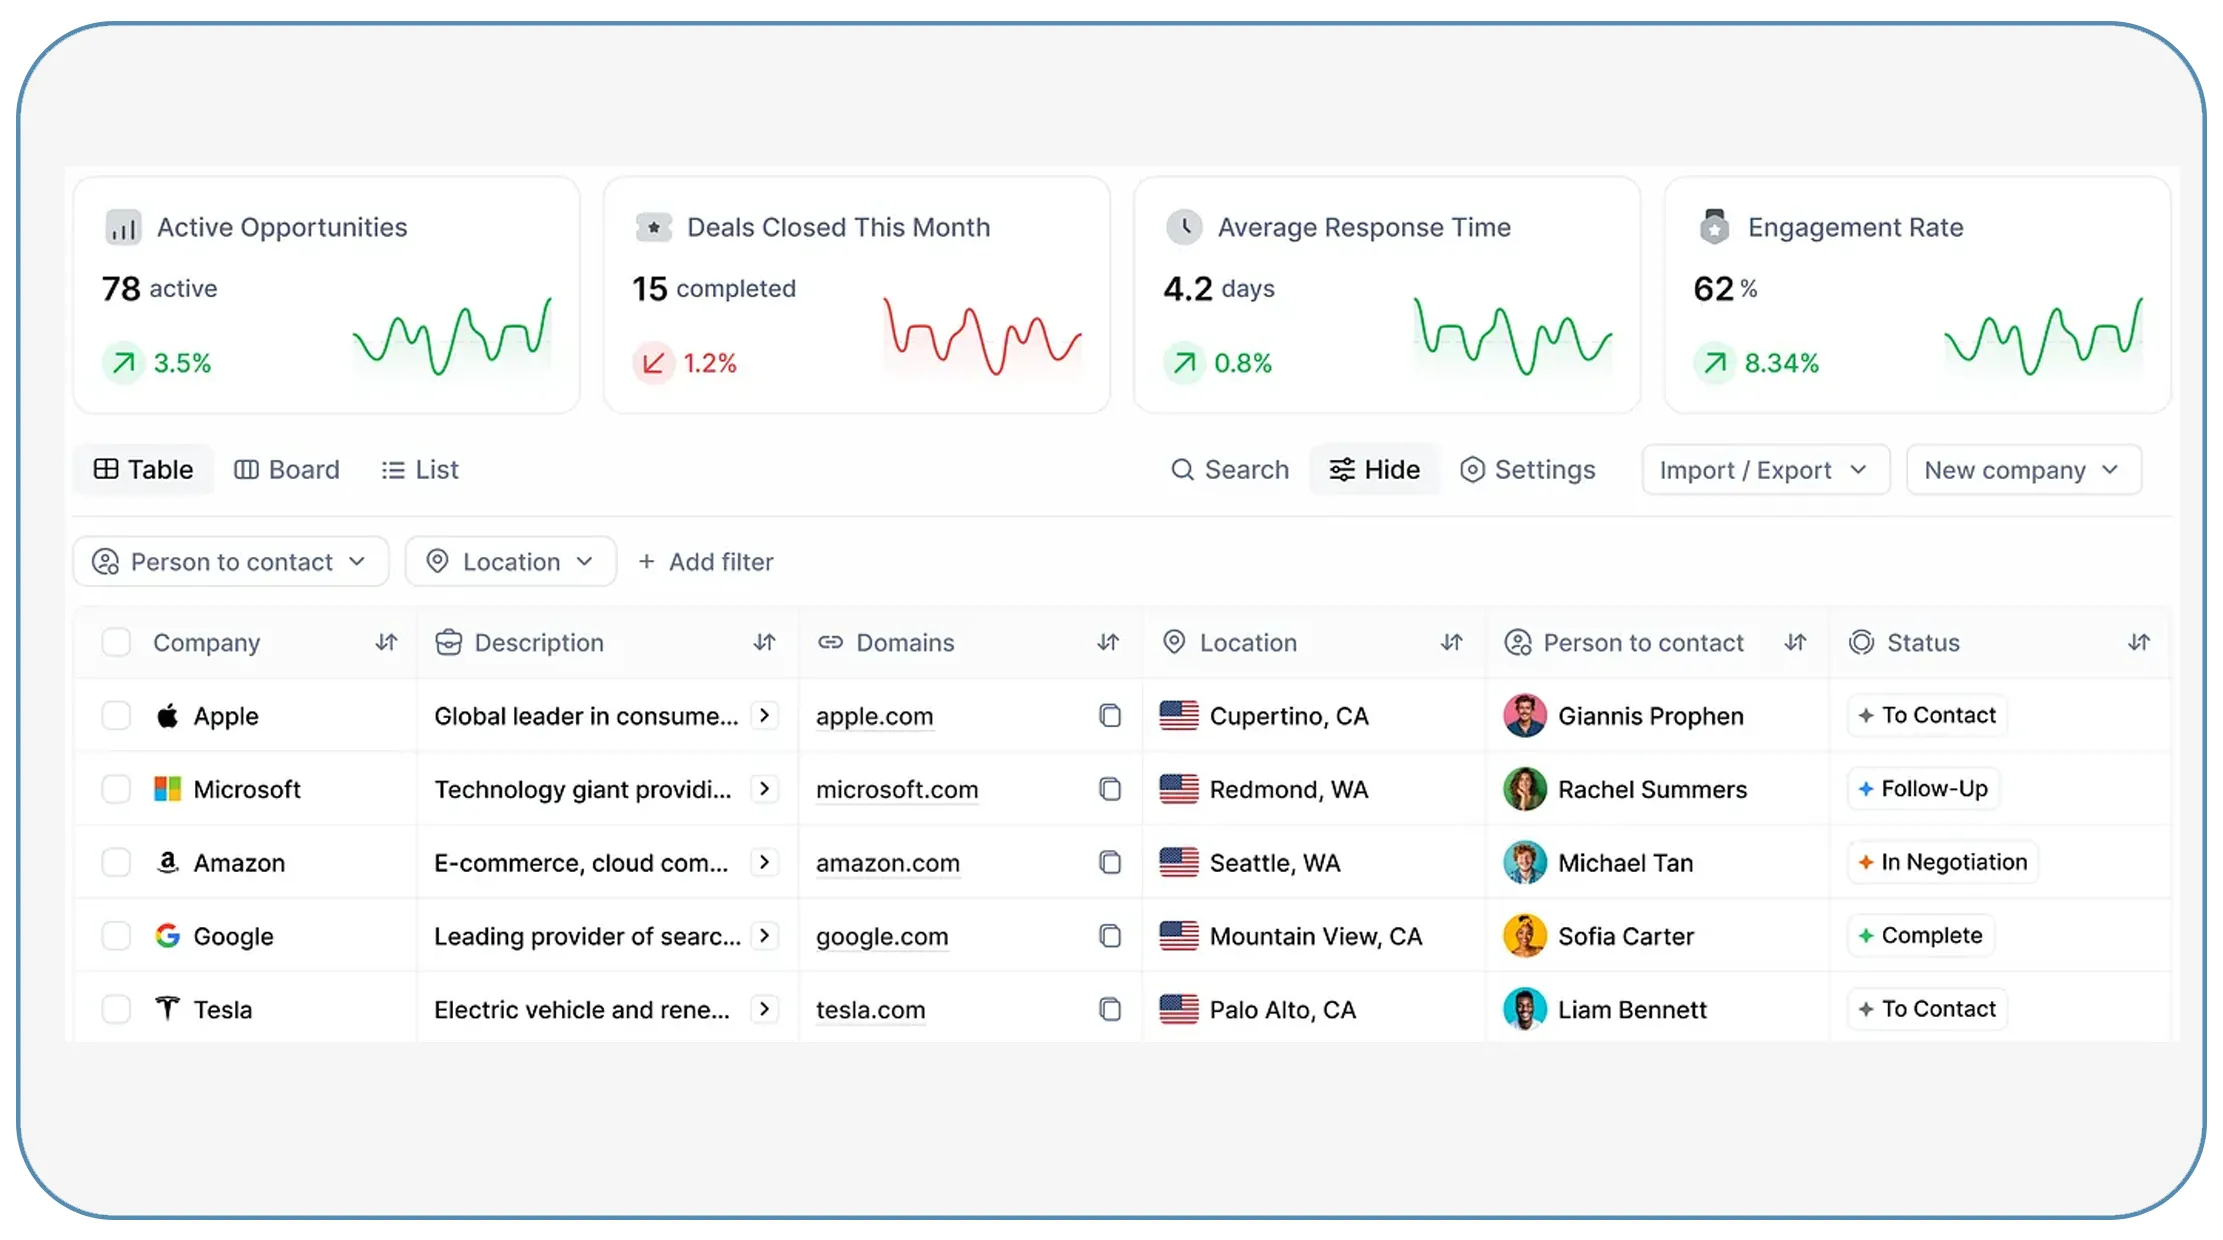Click the Deals Closed star ticket icon
Image resolution: width=2223 pixels, height=1240 pixels.
point(653,228)
